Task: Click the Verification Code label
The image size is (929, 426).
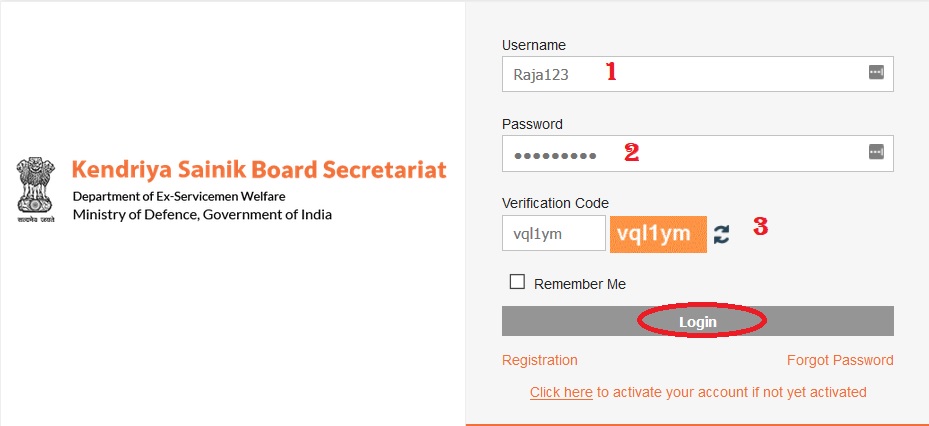Action: tap(555, 203)
